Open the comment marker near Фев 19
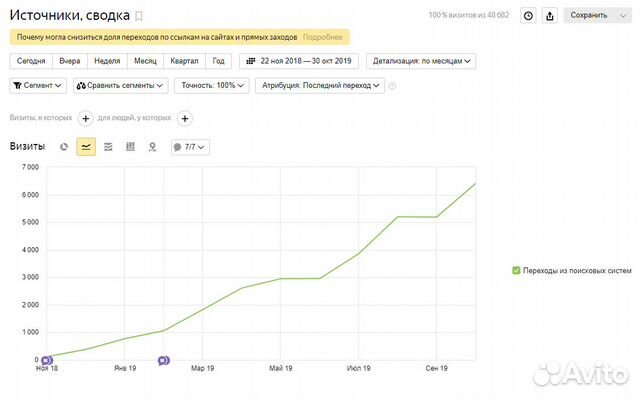 [x=164, y=361]
